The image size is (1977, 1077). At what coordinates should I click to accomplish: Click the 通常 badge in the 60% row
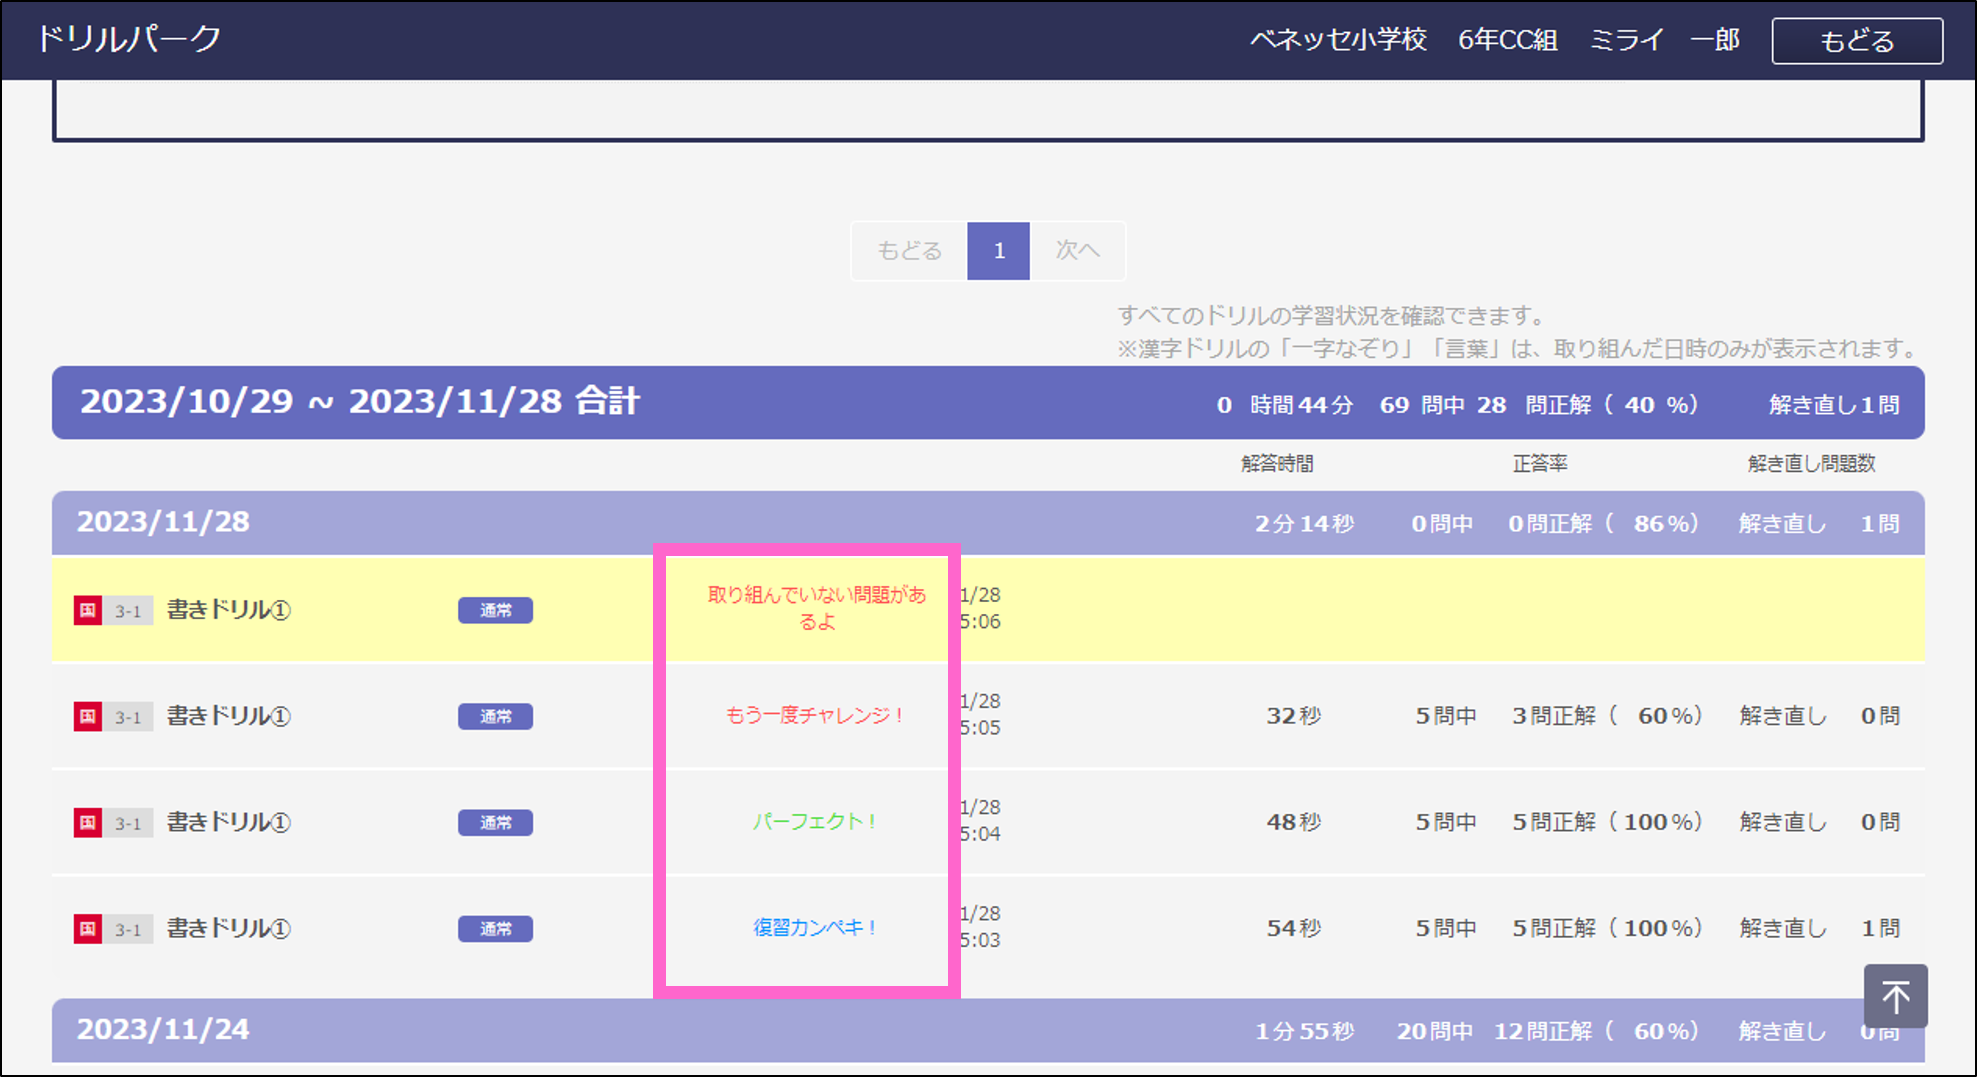(x=495, y=716)
